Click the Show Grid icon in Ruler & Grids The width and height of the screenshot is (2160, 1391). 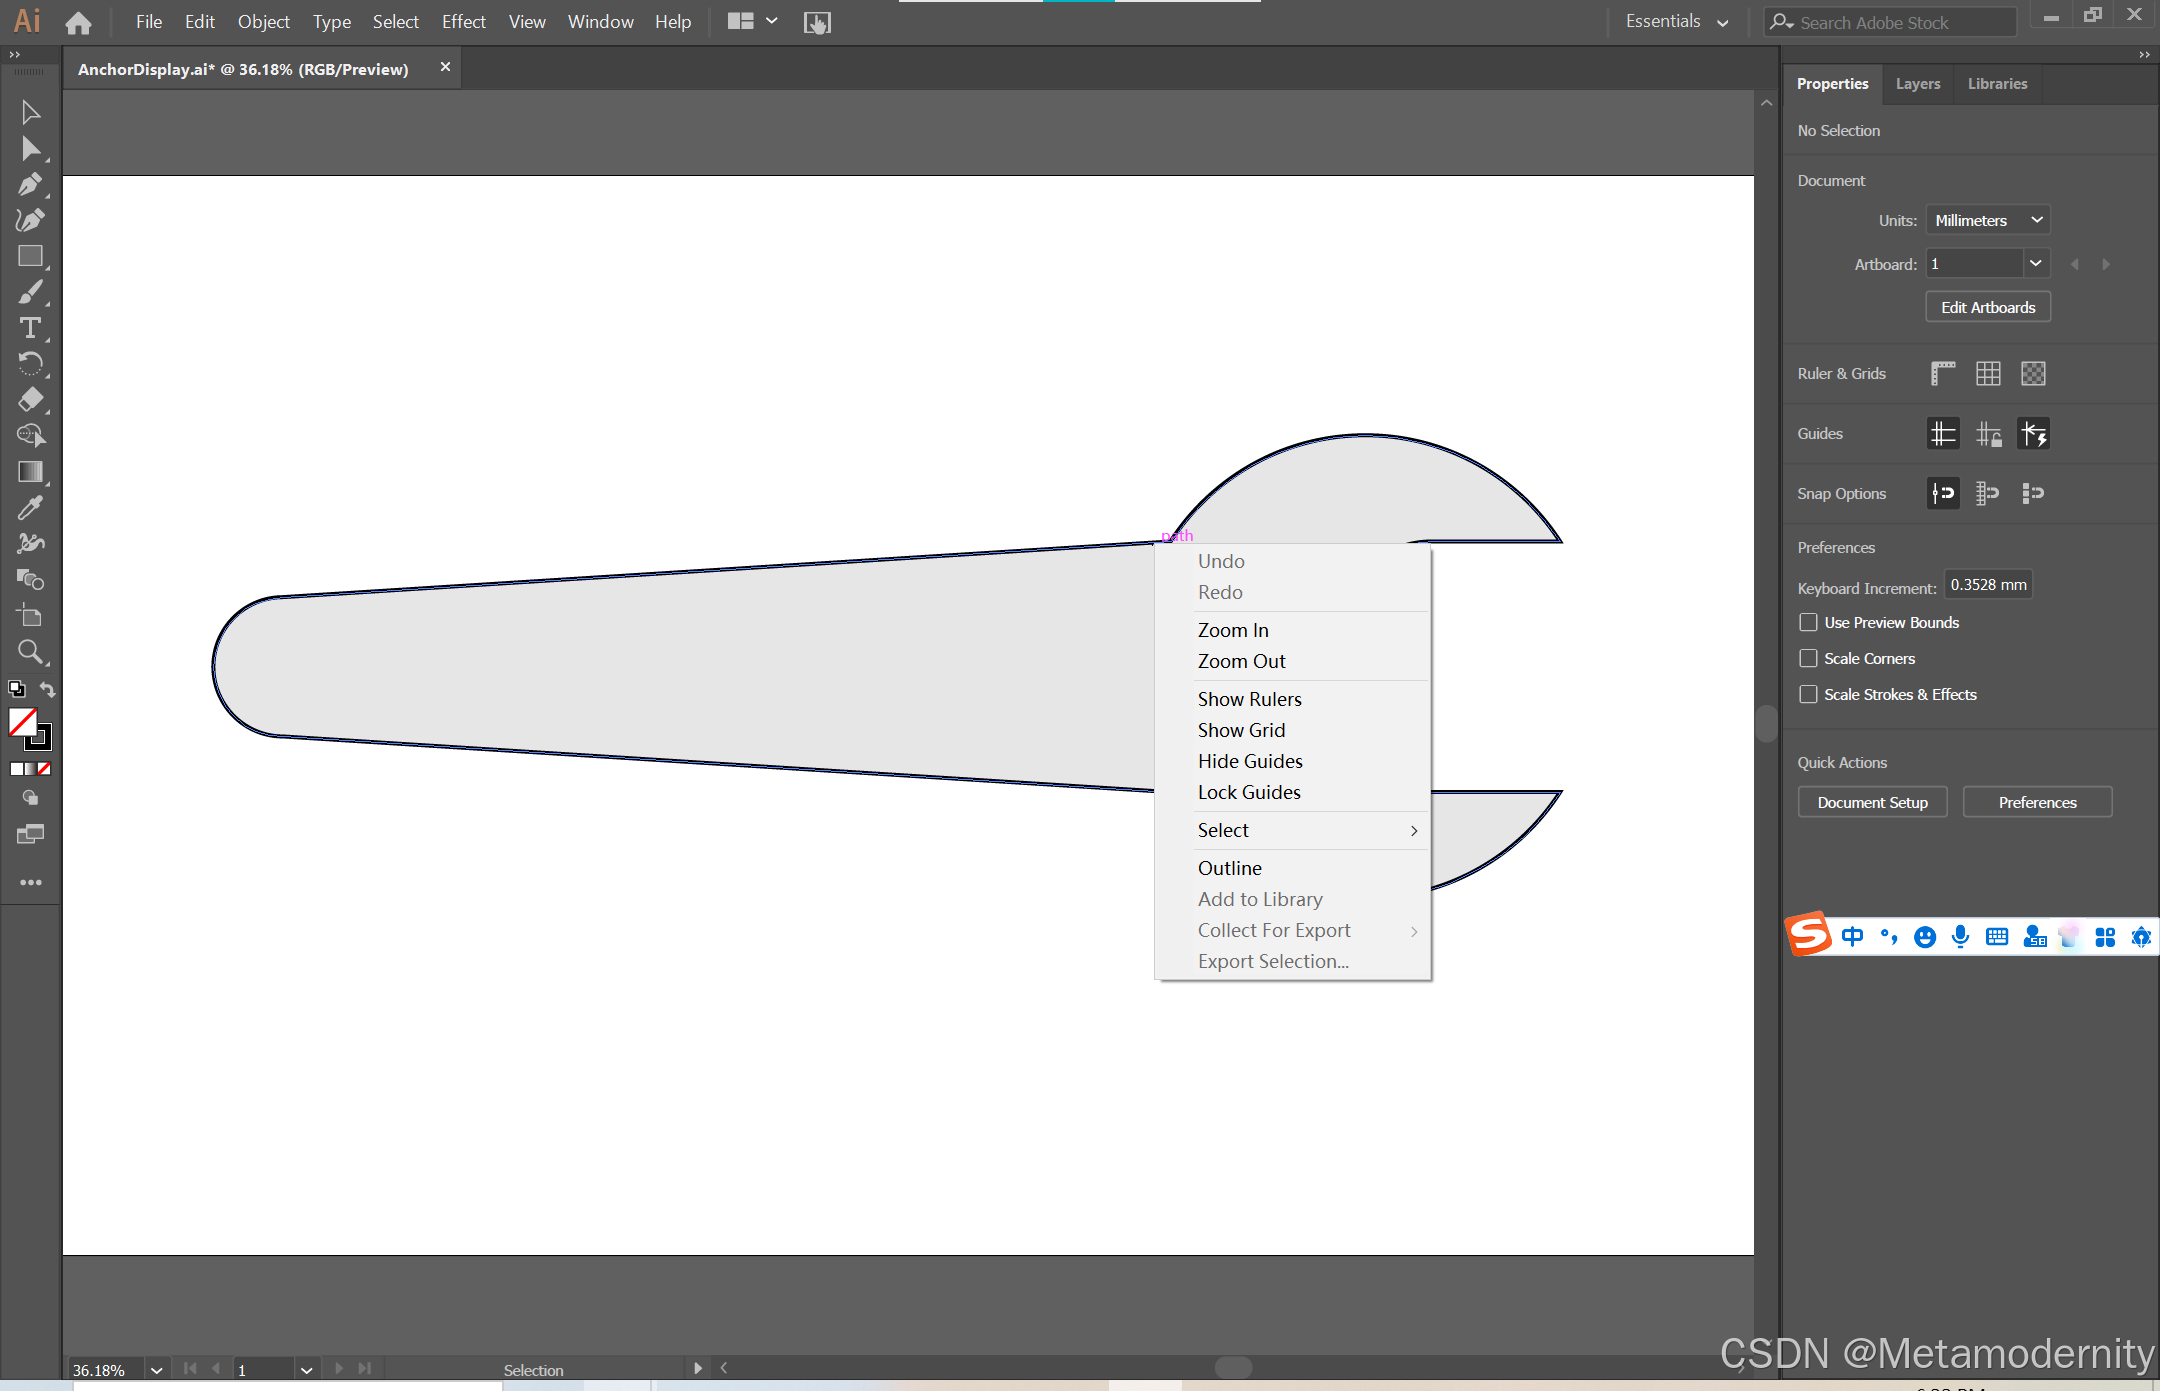click(x=1988, y=373)
